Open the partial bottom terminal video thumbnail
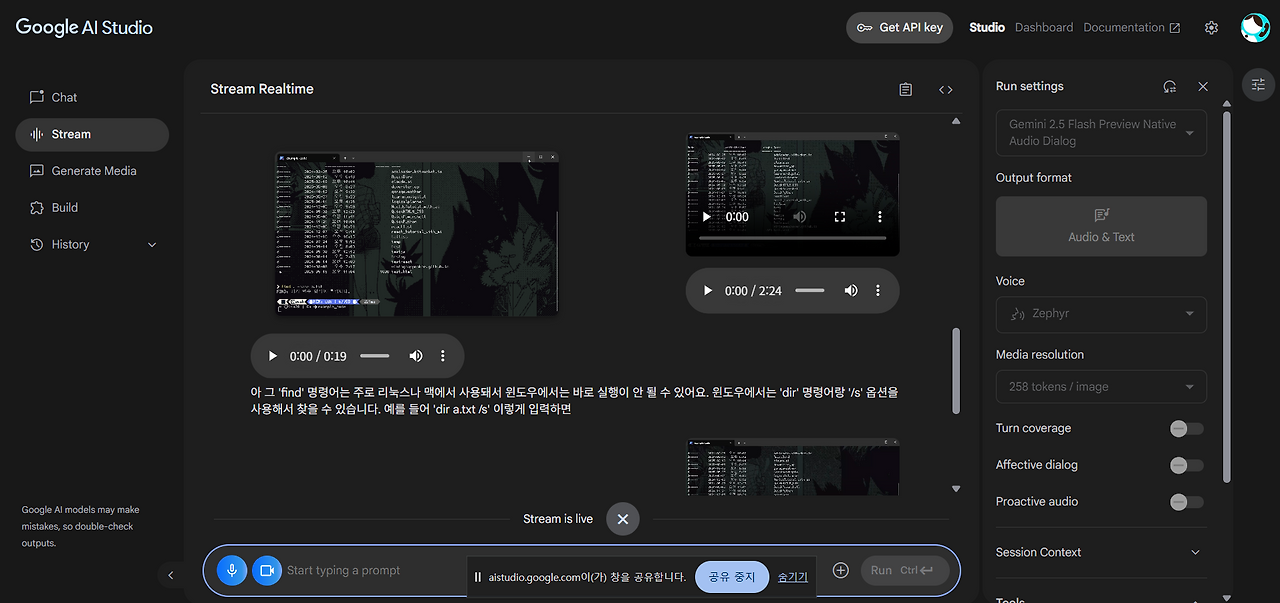Screen dimensions: 1280x603 pos(793,467)
